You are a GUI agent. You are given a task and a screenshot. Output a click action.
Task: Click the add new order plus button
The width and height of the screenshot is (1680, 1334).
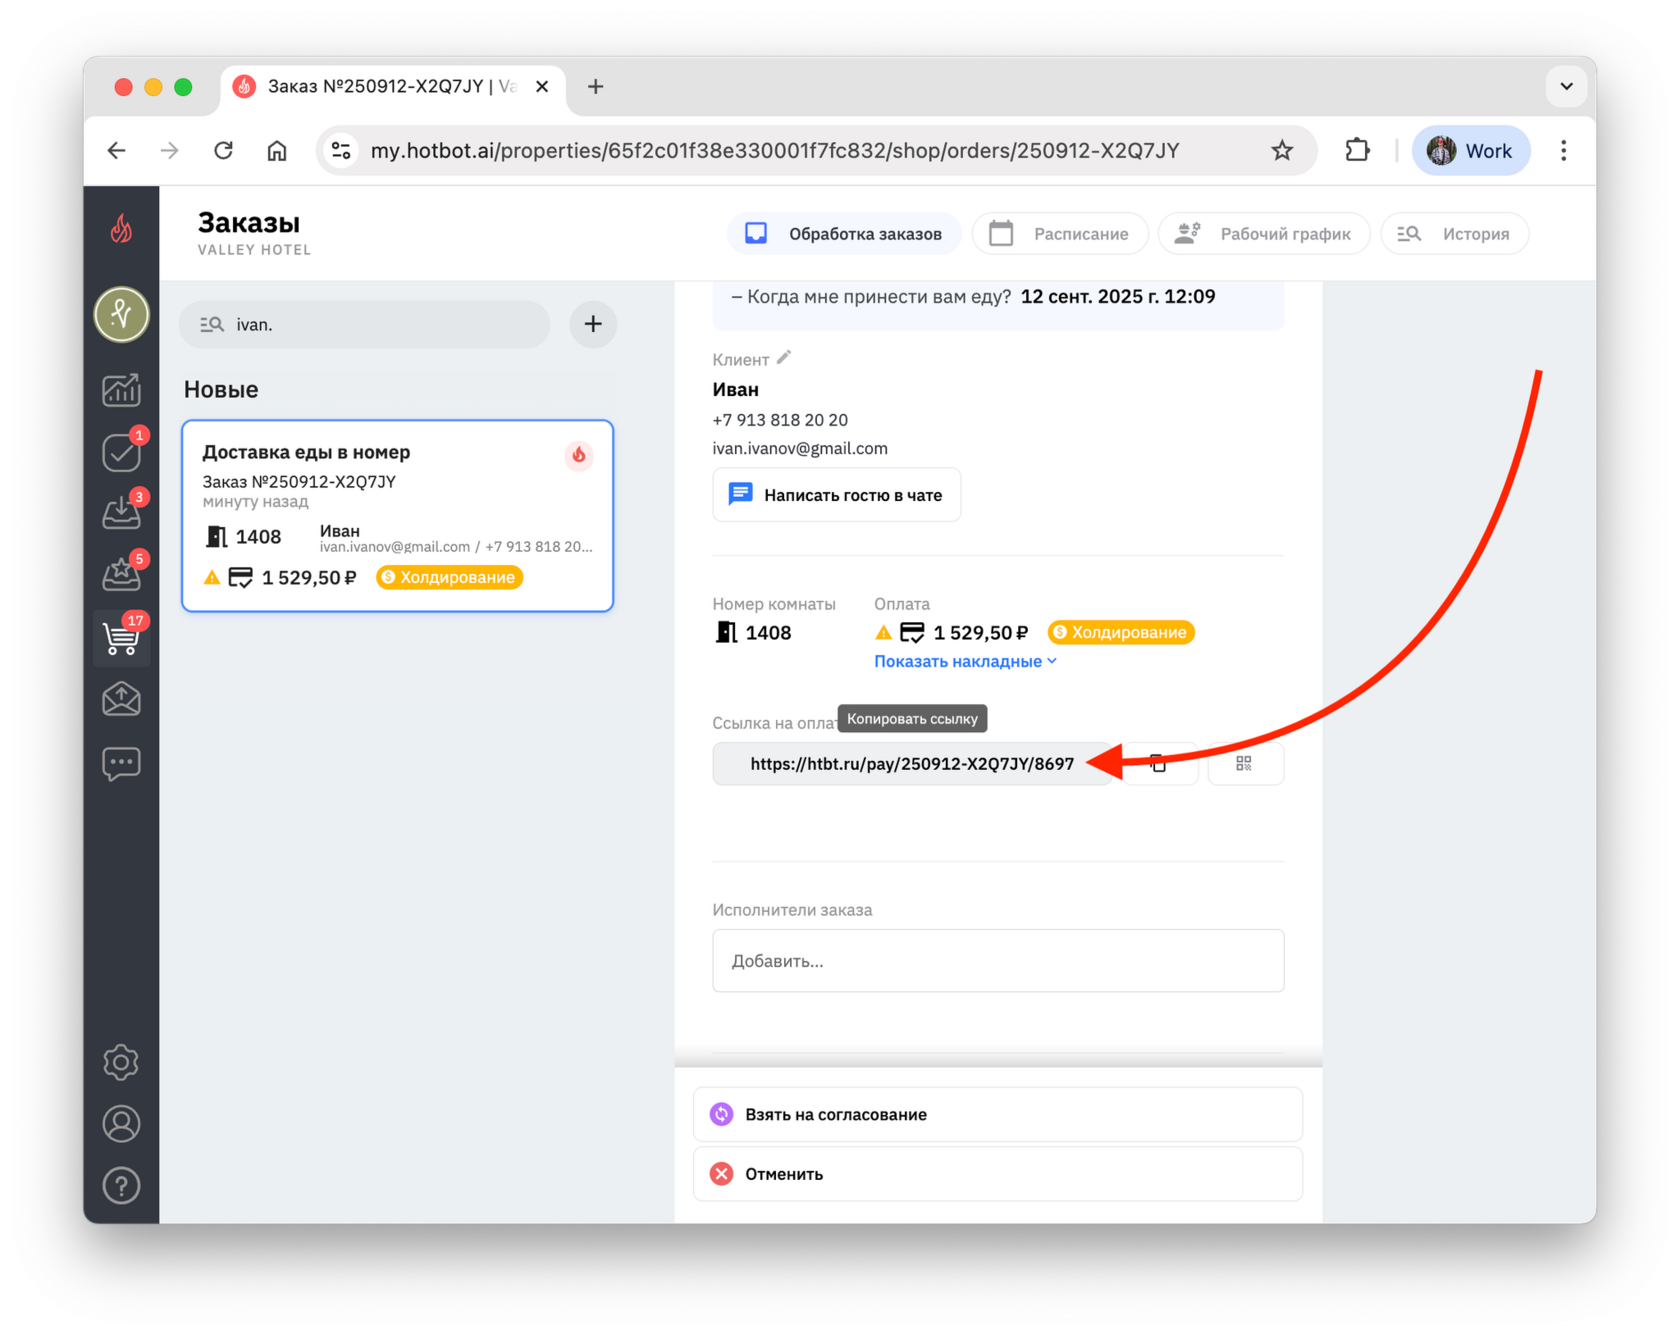tap(593, 324)
